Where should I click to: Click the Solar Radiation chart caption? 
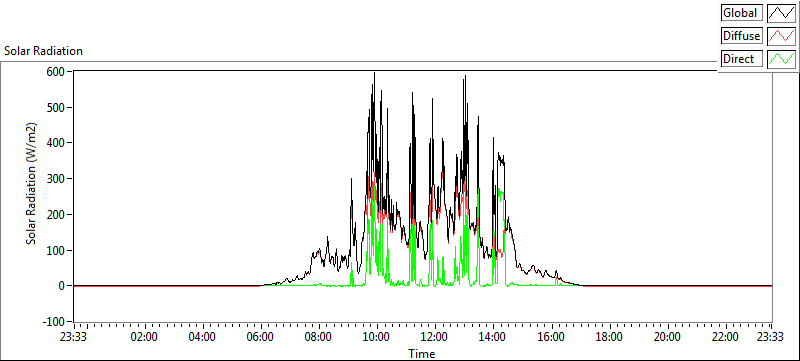pos(43,51)
